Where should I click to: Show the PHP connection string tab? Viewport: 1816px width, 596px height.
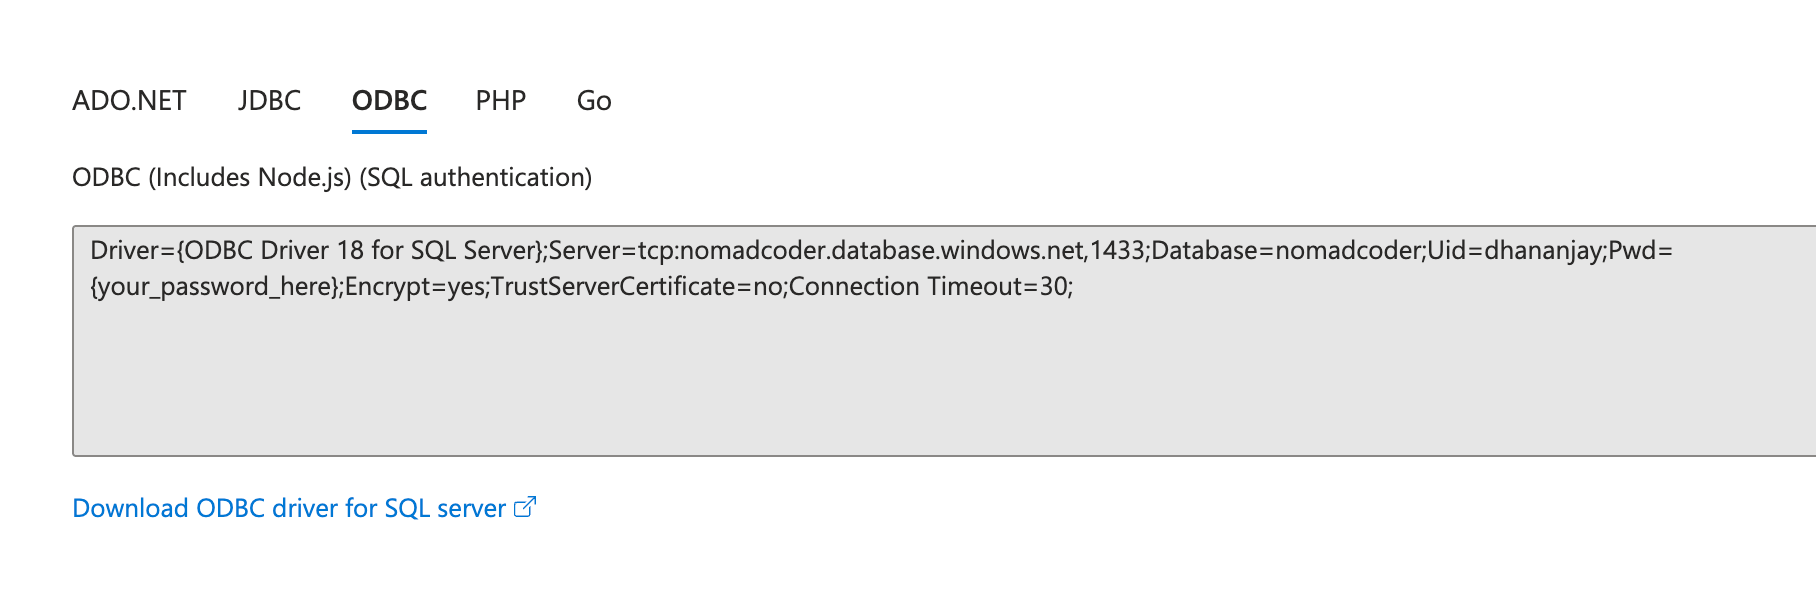pyautogui.click(x=501, y=101)
